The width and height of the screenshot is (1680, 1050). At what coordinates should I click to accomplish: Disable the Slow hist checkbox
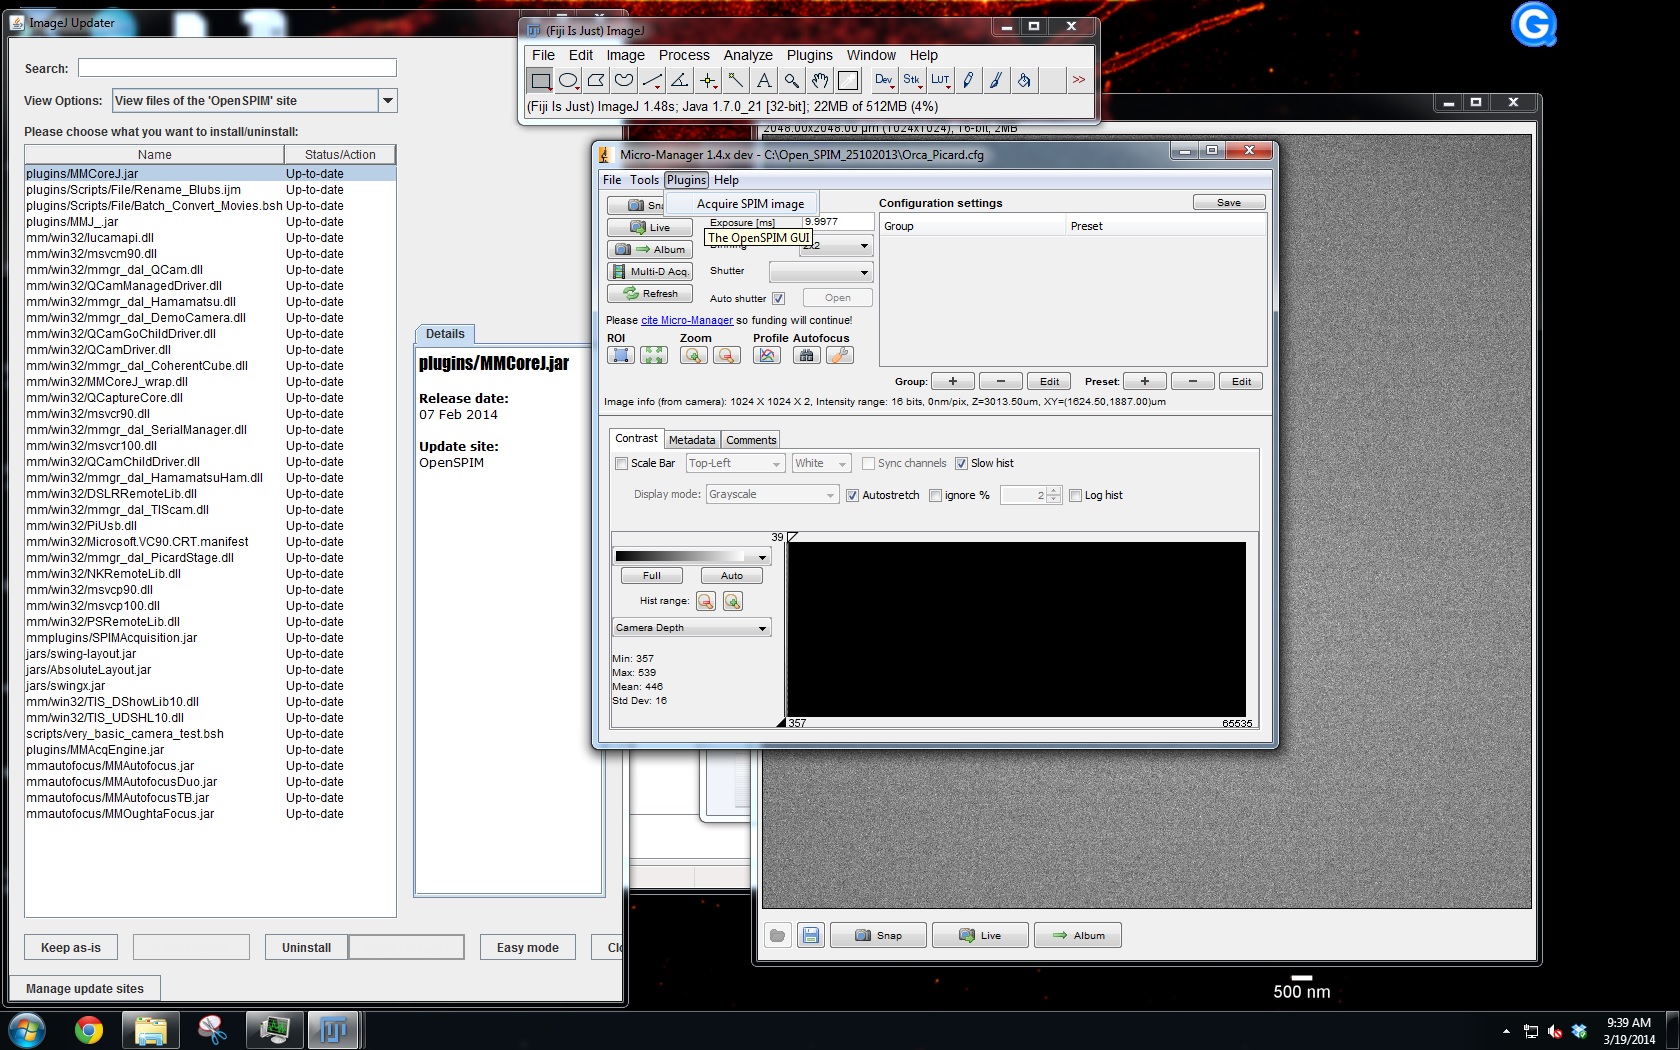click(961, 464)
